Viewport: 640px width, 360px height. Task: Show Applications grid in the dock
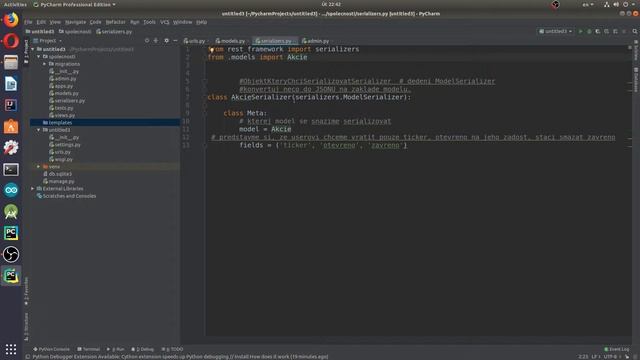coord(11,349)
